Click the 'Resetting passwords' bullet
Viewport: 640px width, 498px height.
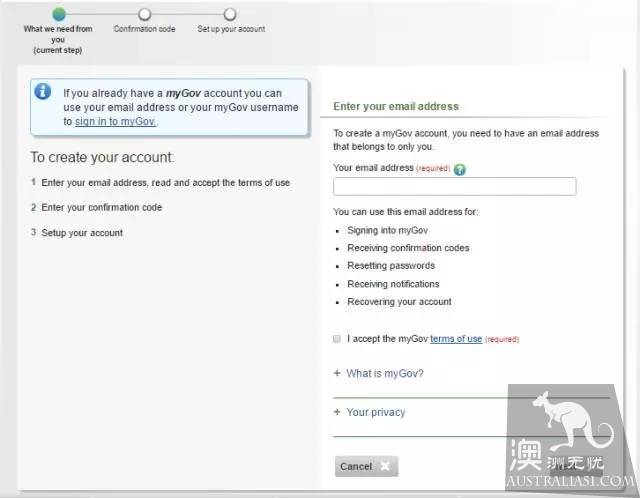391,265
